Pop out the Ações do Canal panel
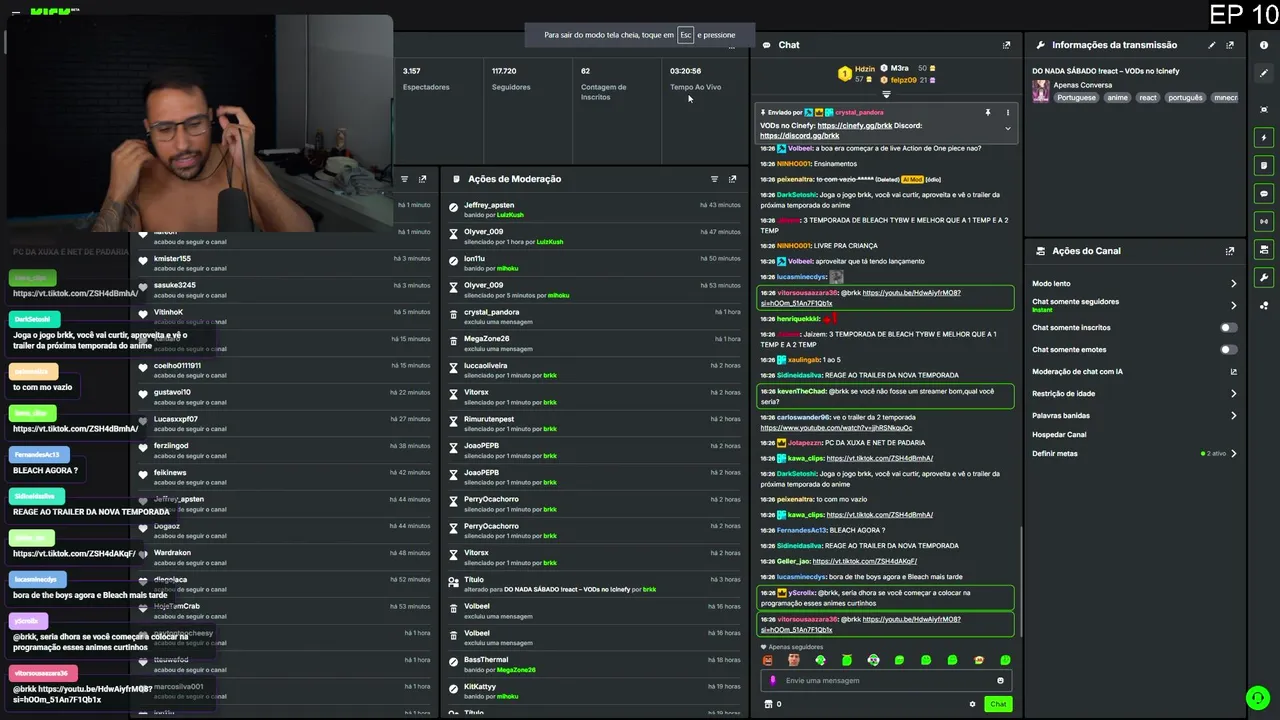Image resolution: width=1280 pixels, height=720 pixels. 1230,251
